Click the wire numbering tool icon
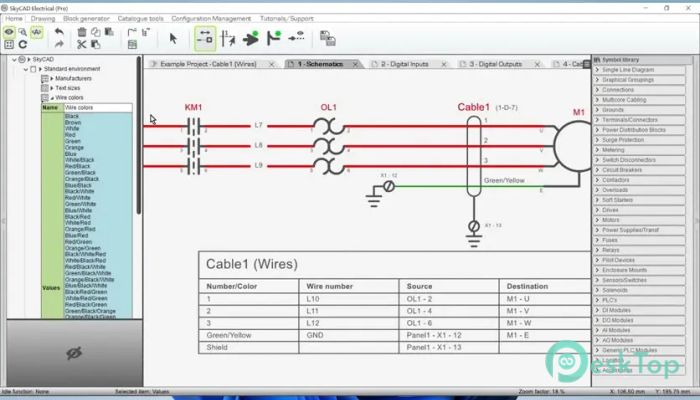Viewport: 700px width, 400px height. (x=228, y=38)
